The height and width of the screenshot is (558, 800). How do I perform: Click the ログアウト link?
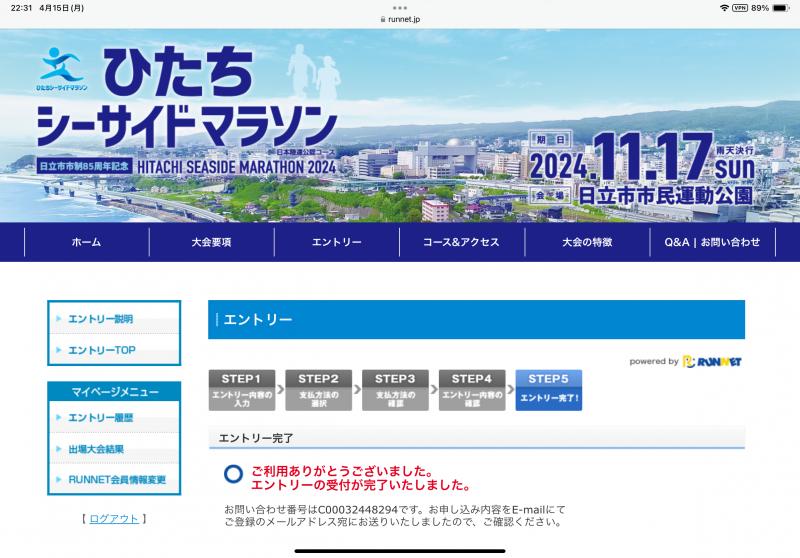pyautogui.click(x=114, y=518)
